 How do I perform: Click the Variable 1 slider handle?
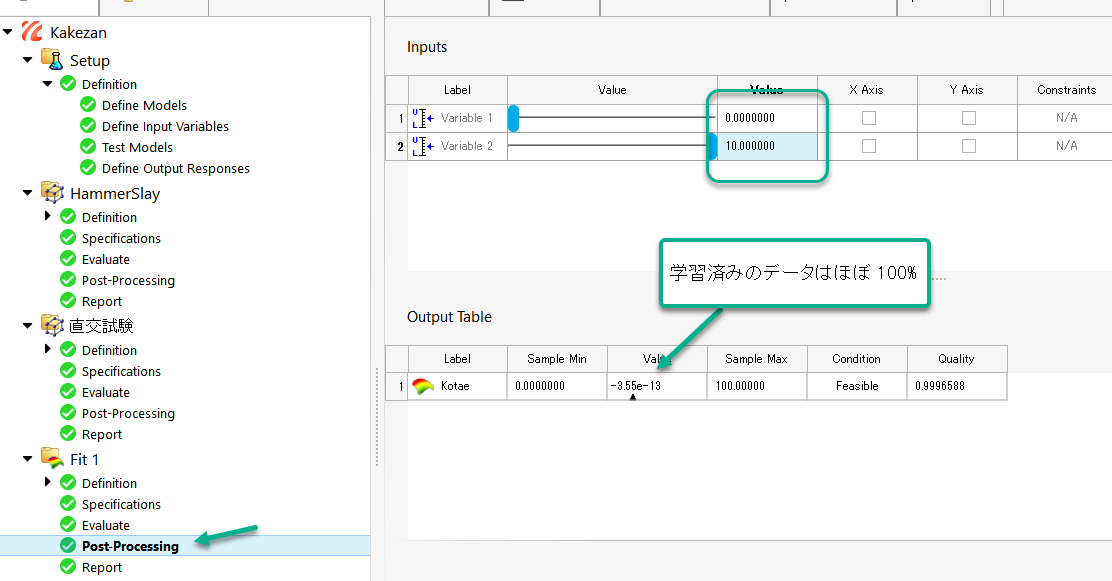point(514,118)
